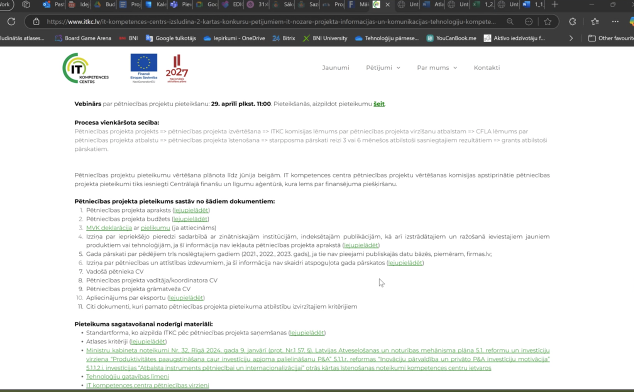Open the MVK deklarācija link
The height and width of the screenshot is (392, 634).
coord(109,228)
